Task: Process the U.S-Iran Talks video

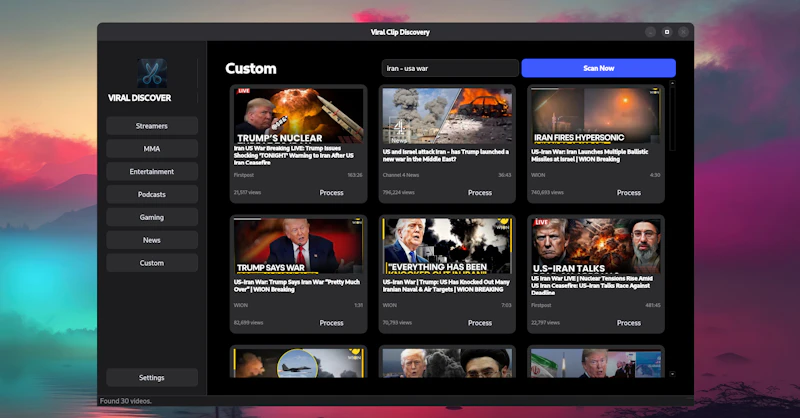Action: [629, 323]
